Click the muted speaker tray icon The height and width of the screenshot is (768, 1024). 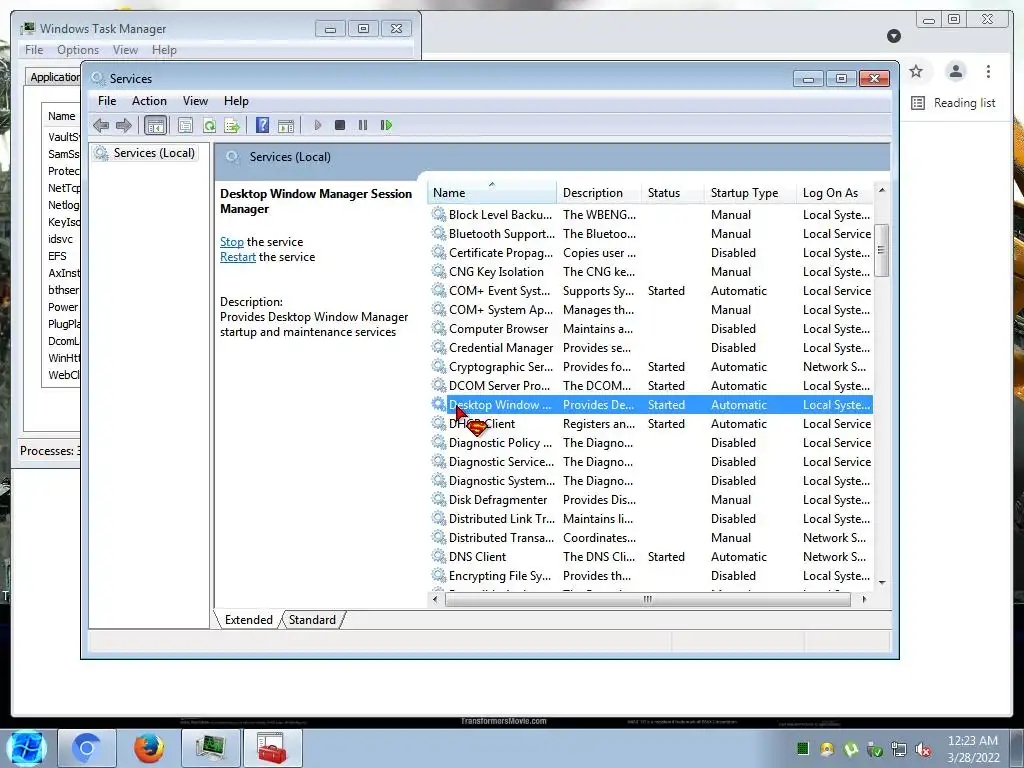[923, 749]
